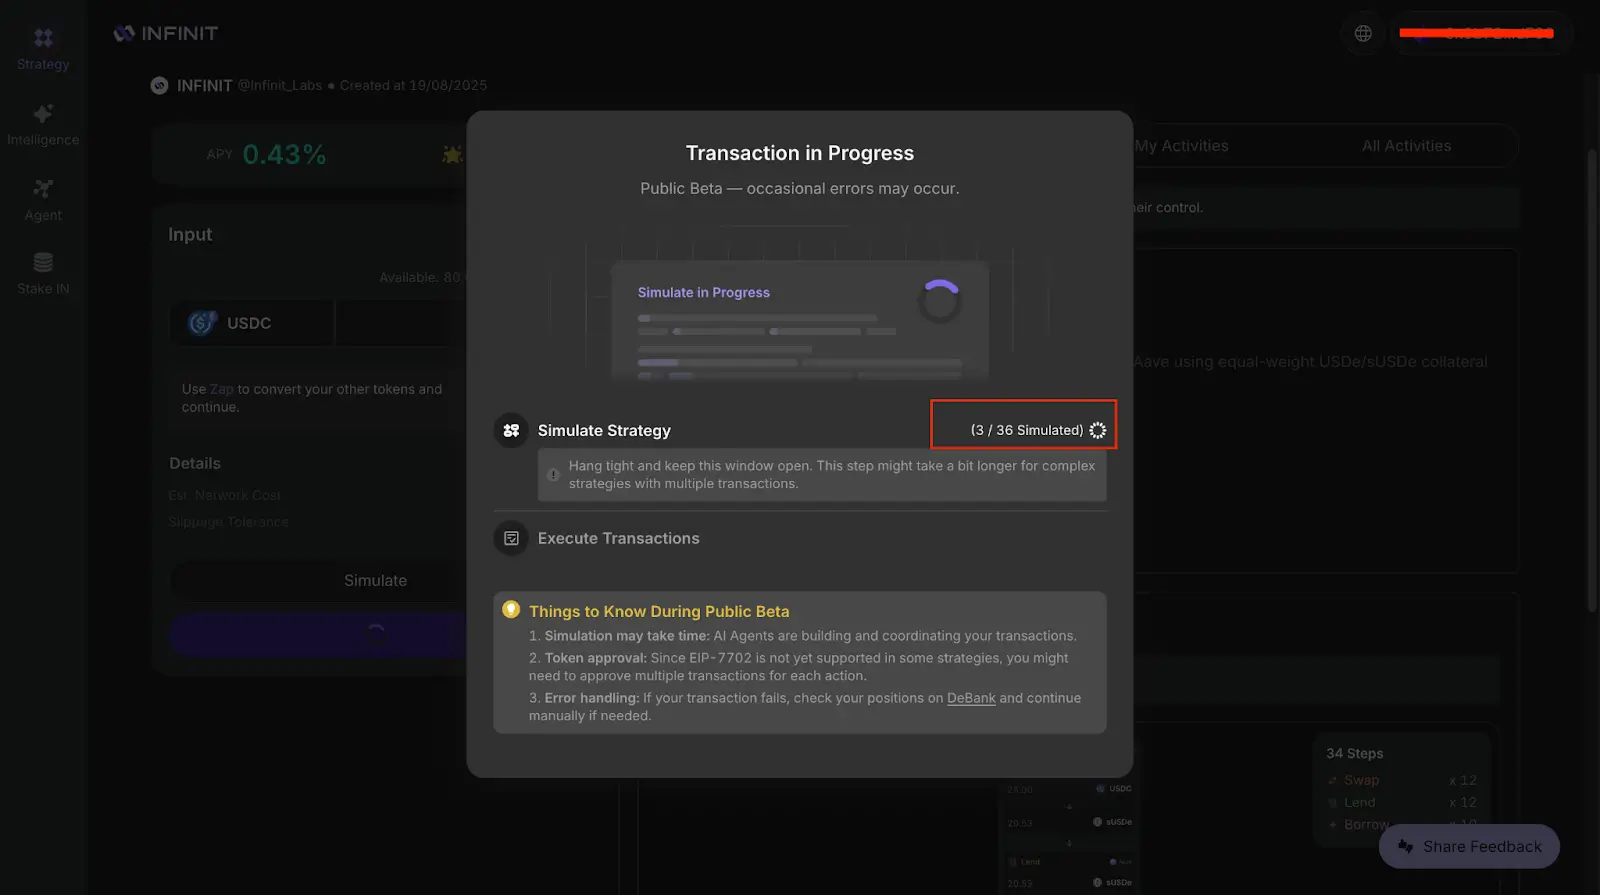Click the lightbulb icon in beta tips
This screenshot has width=1600, height=895.
coord(511,609)
